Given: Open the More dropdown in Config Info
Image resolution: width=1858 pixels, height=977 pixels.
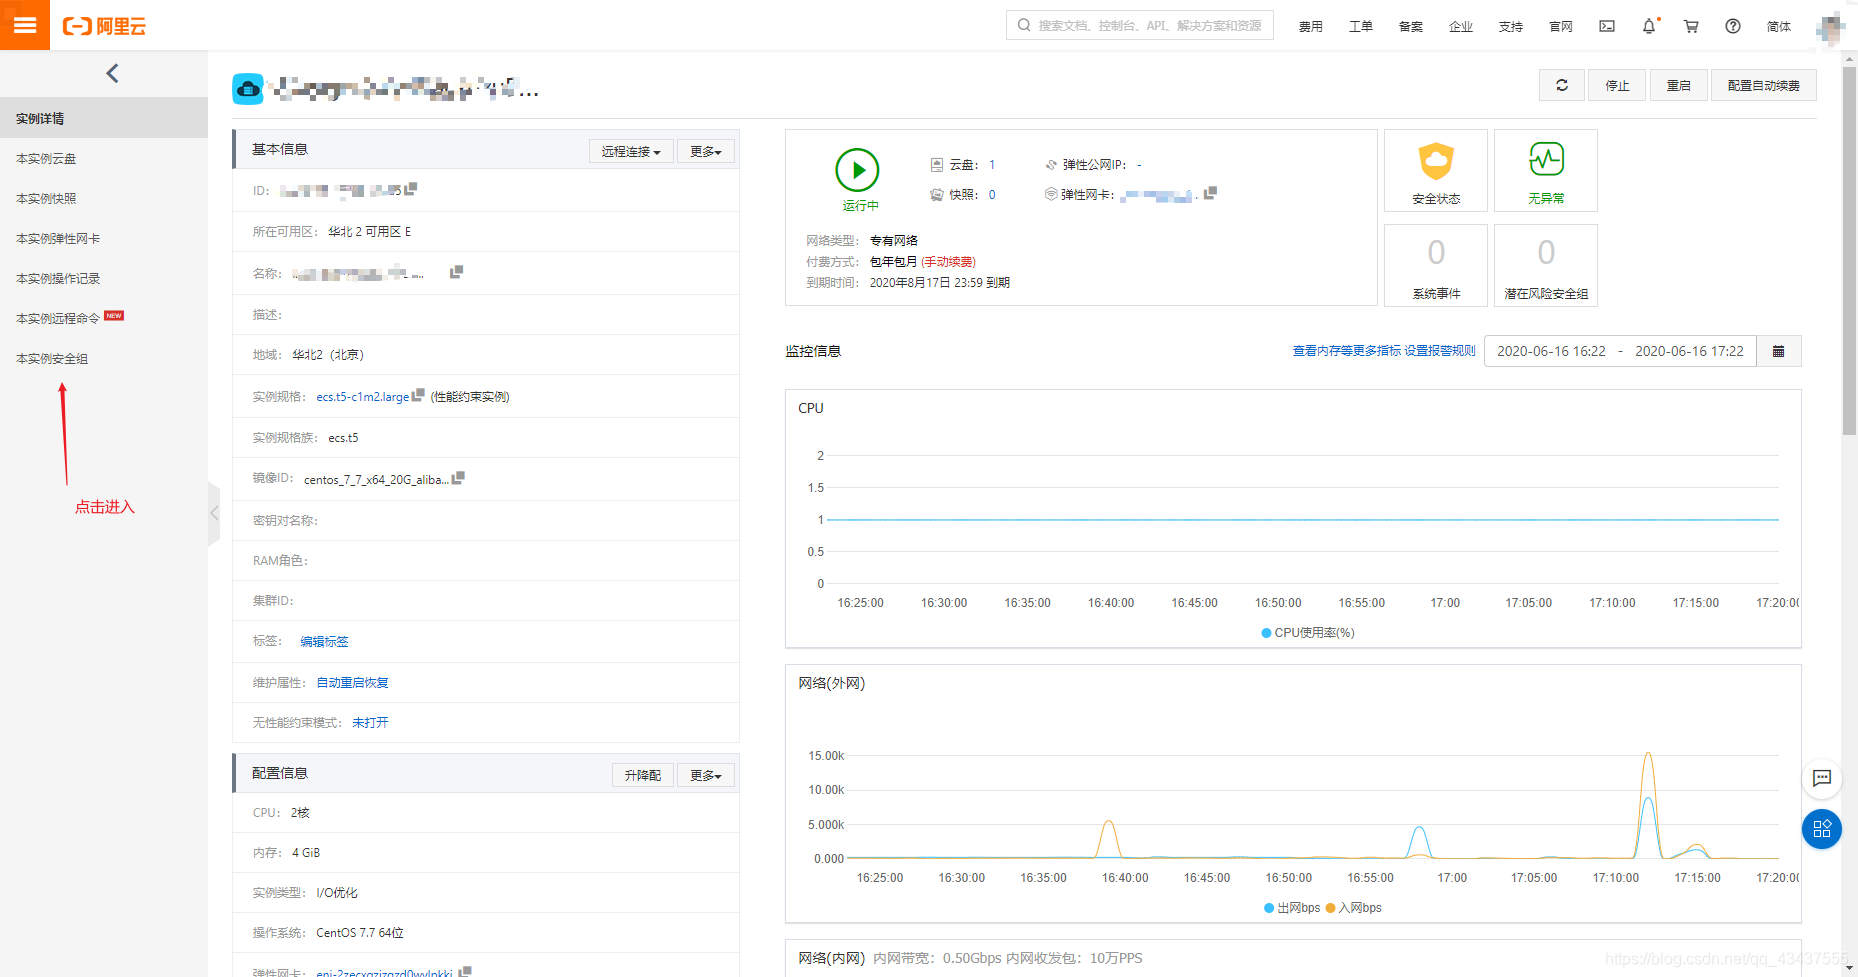Looking at the screenshot, I should (x=706, y=775).
